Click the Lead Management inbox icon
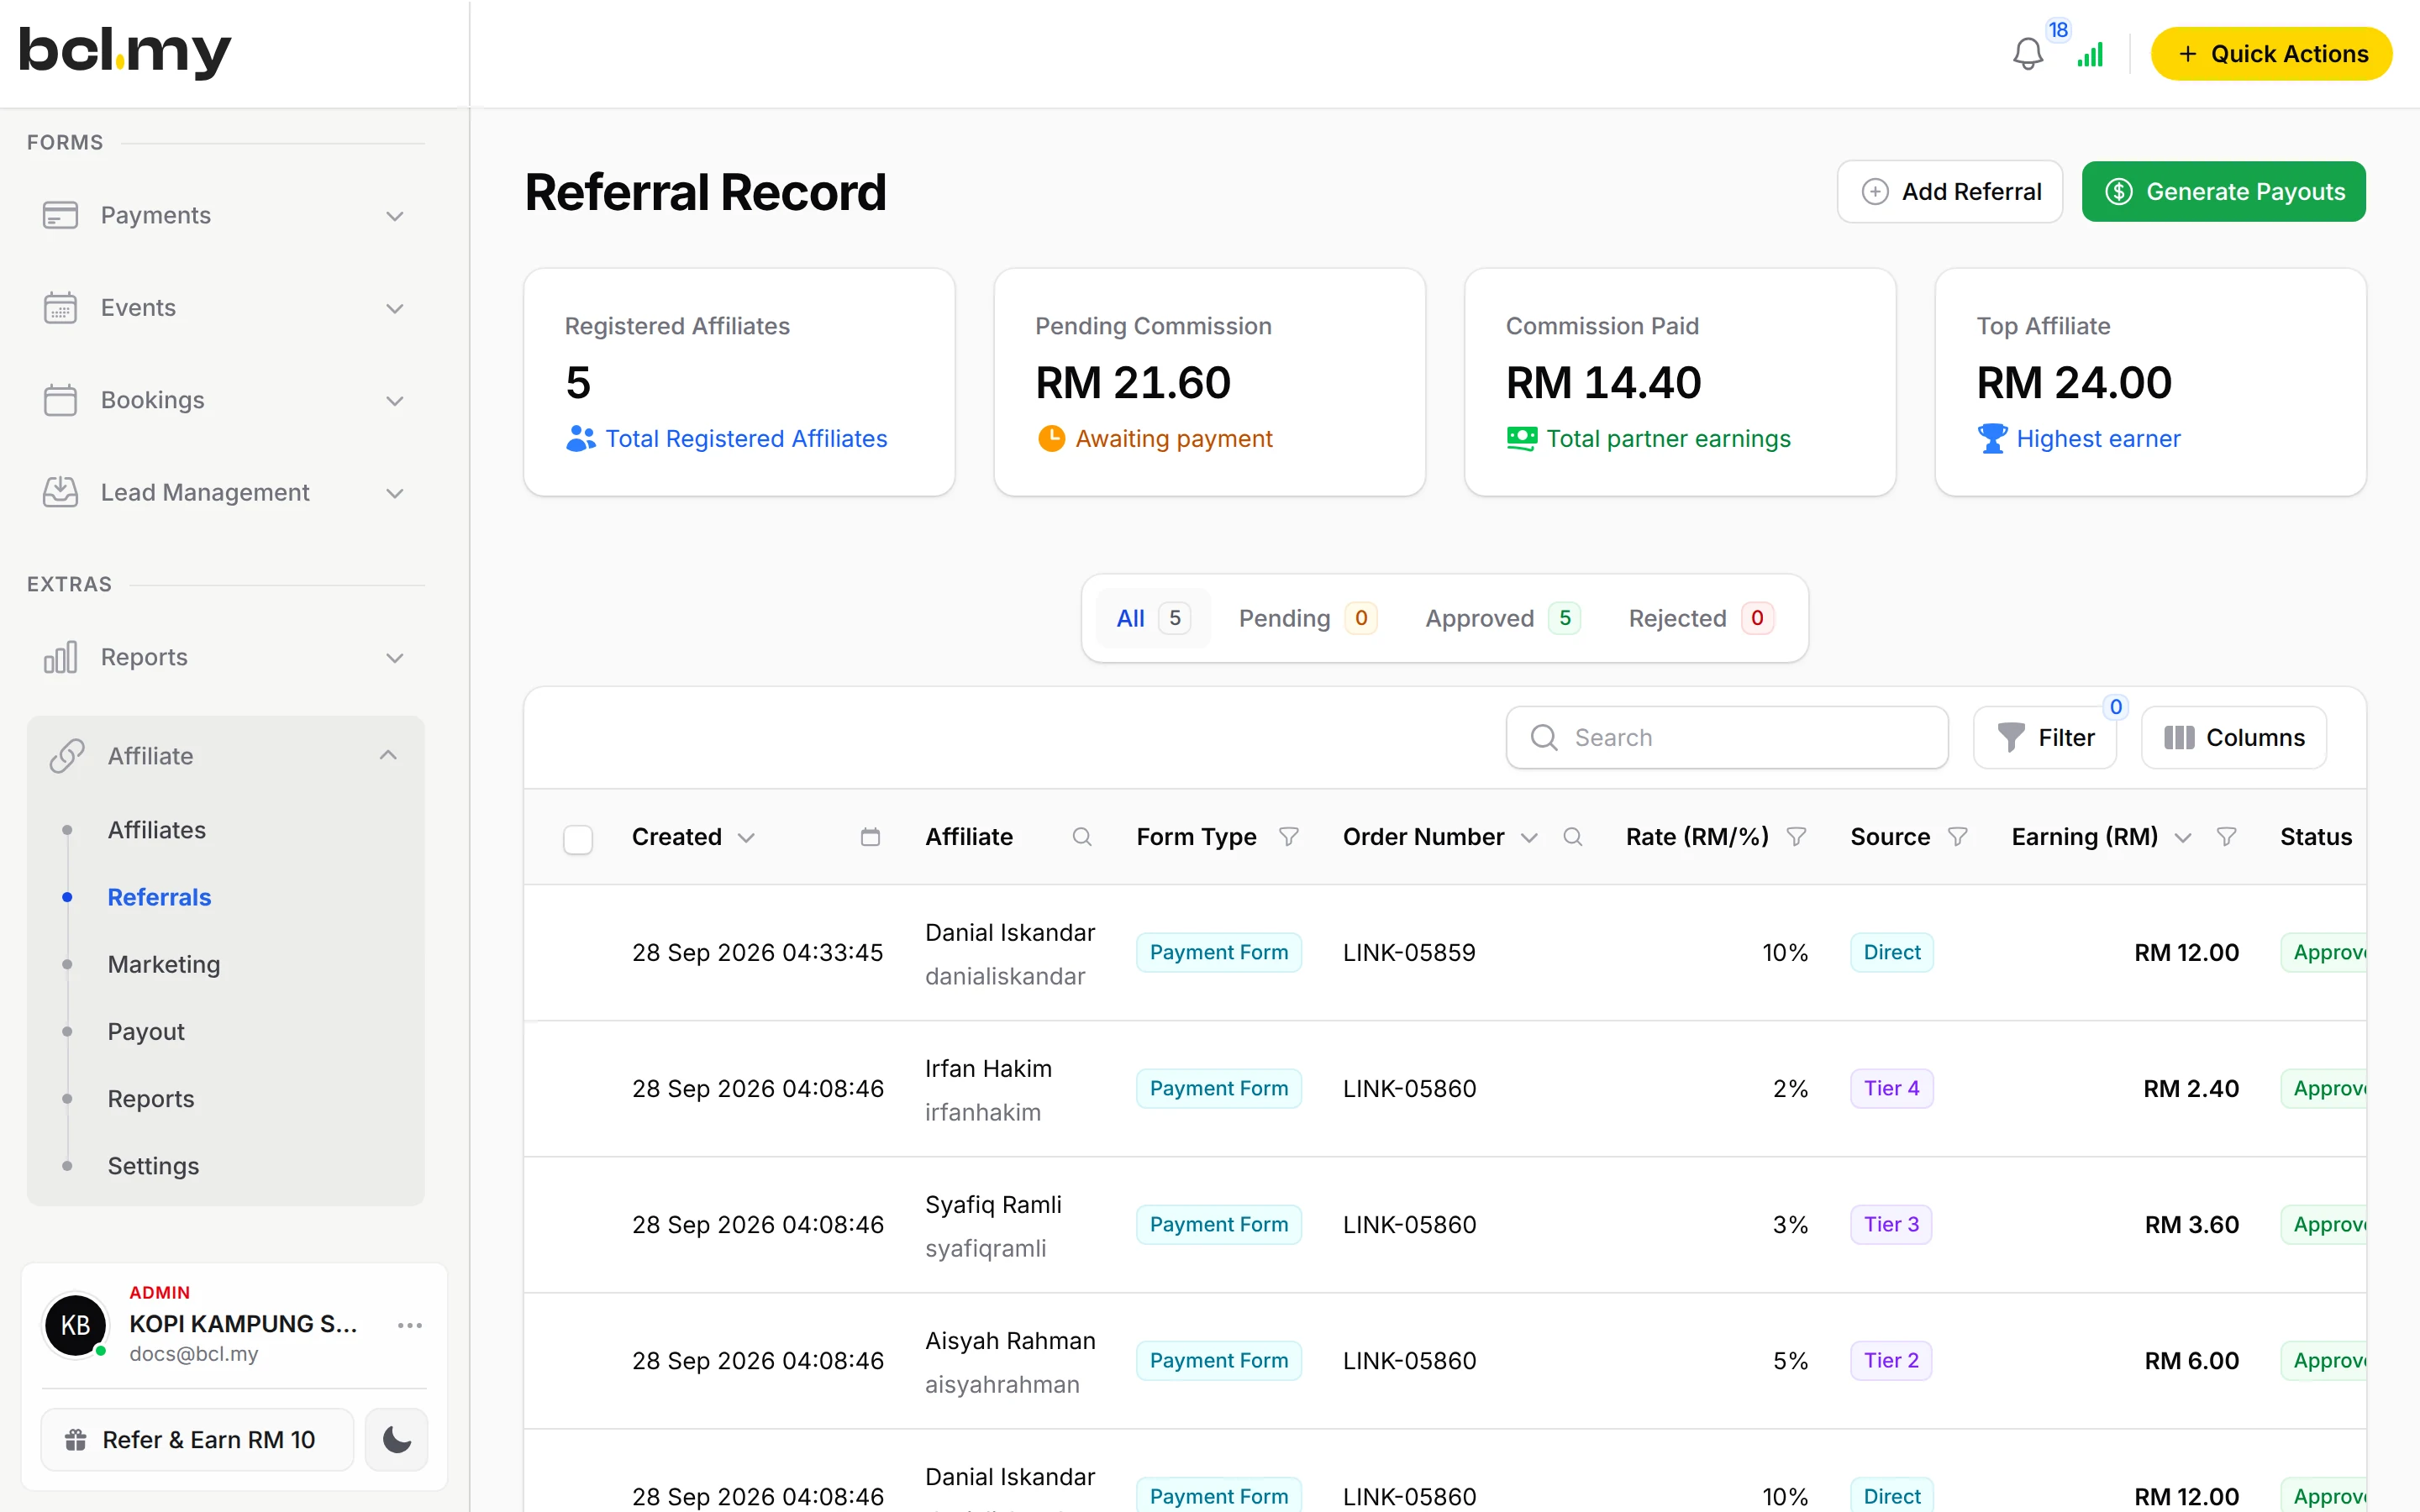 click(60, 492)
